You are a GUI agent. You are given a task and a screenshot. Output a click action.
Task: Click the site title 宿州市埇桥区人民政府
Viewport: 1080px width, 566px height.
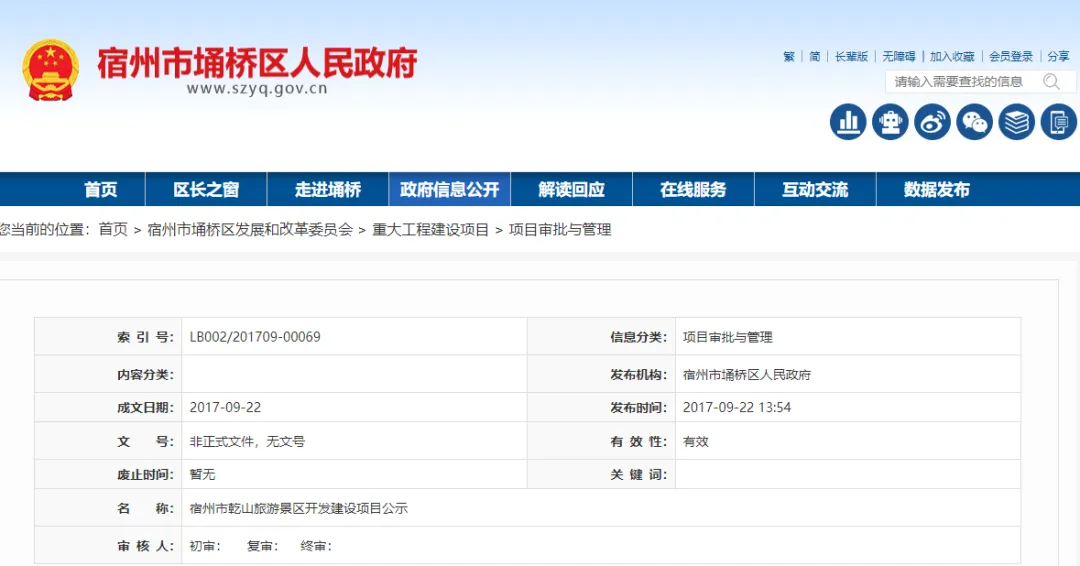257,63
